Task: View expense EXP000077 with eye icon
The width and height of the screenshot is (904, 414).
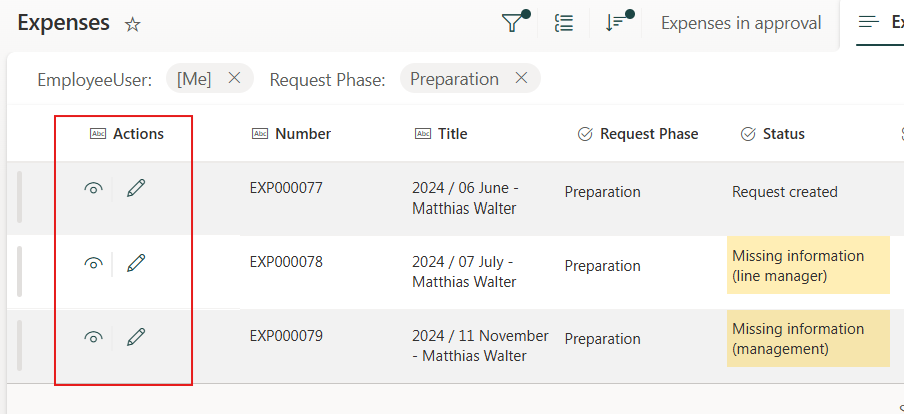Action: [x=93, y=189]
